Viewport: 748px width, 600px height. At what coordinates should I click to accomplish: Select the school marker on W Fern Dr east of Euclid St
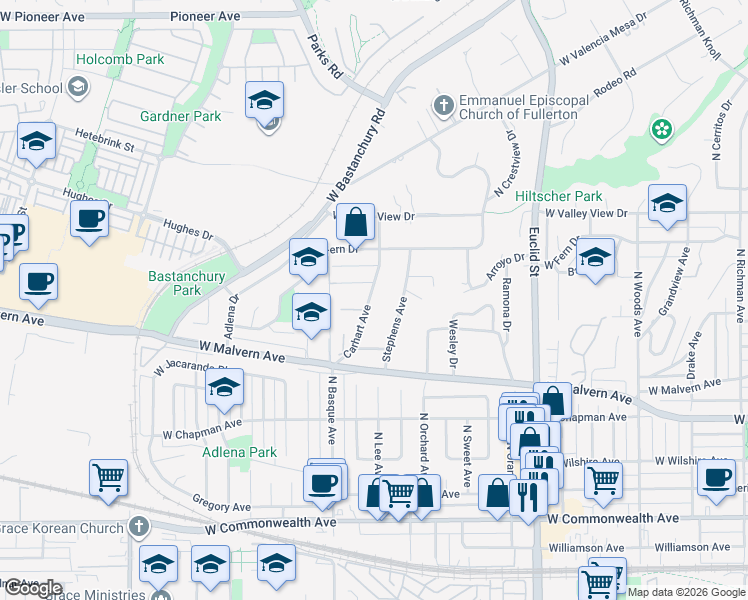(595, 258)
